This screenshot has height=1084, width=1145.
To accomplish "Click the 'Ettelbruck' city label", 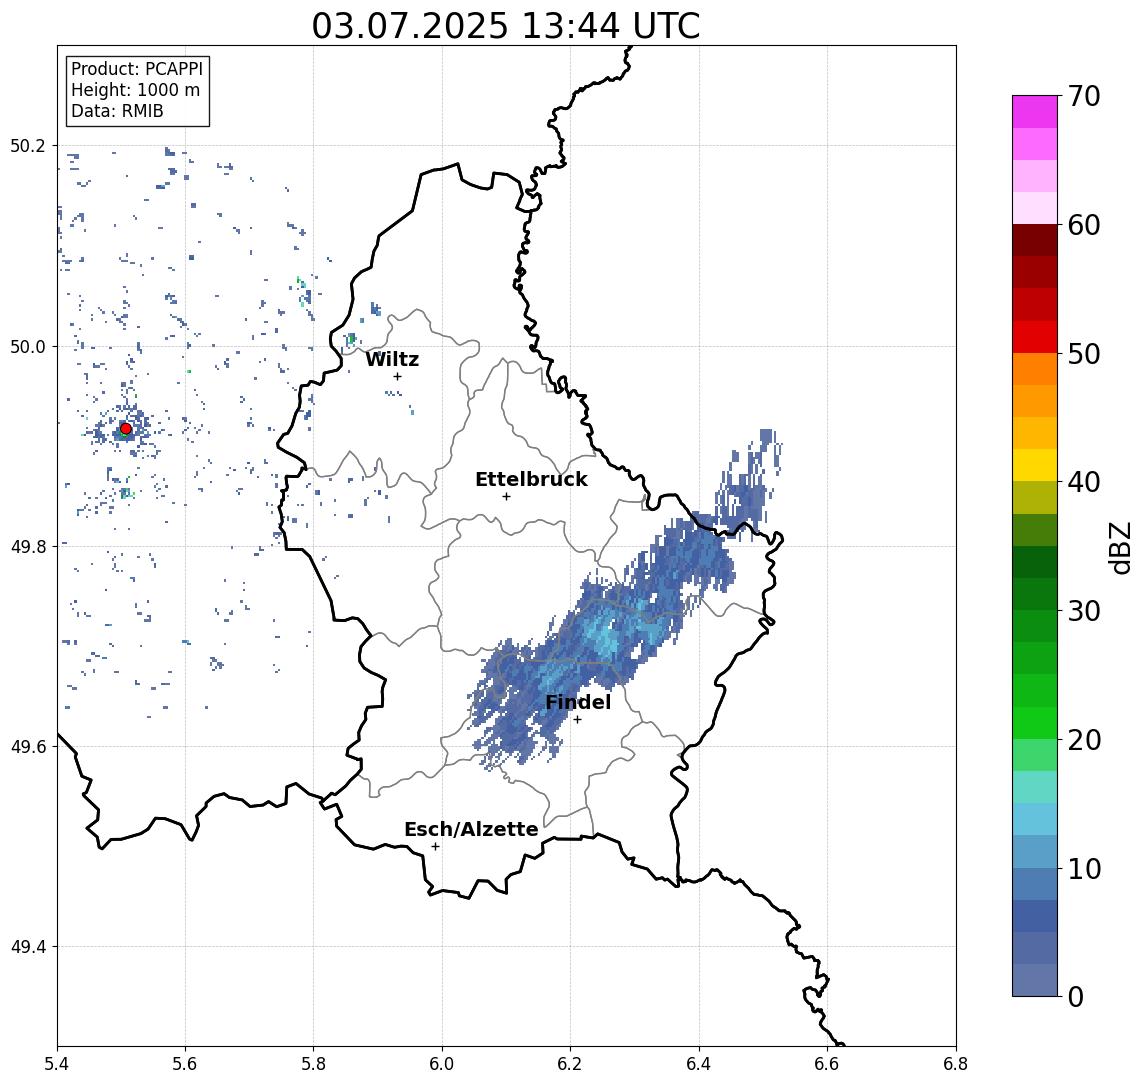I will [532, 479].
